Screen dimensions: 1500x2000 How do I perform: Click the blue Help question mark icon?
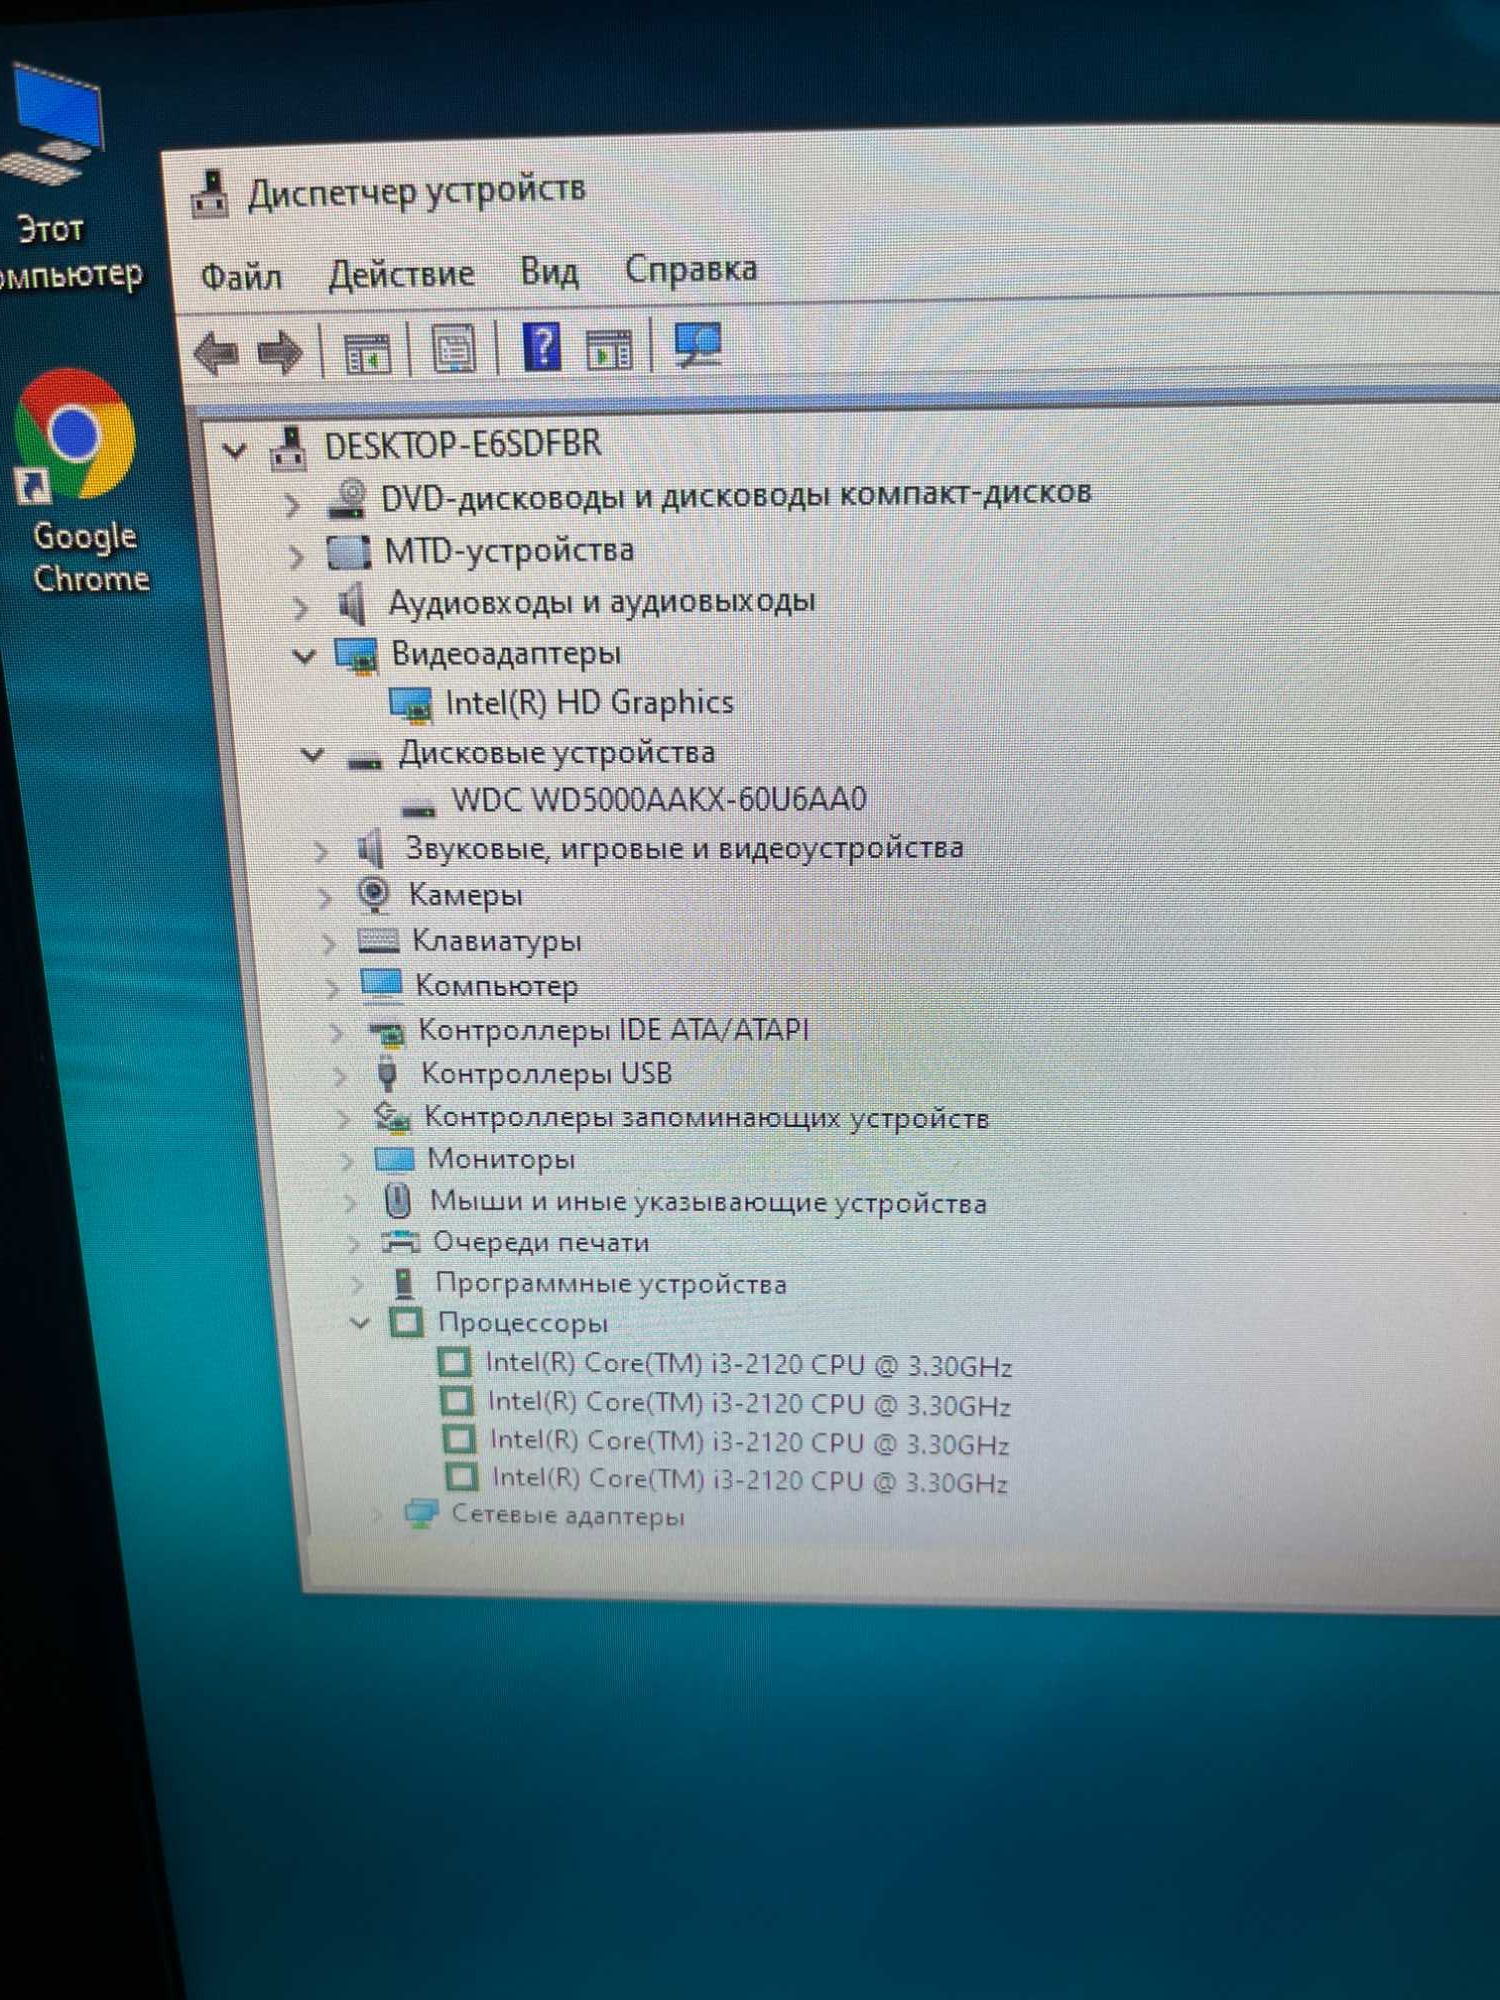tap(541, 348)
